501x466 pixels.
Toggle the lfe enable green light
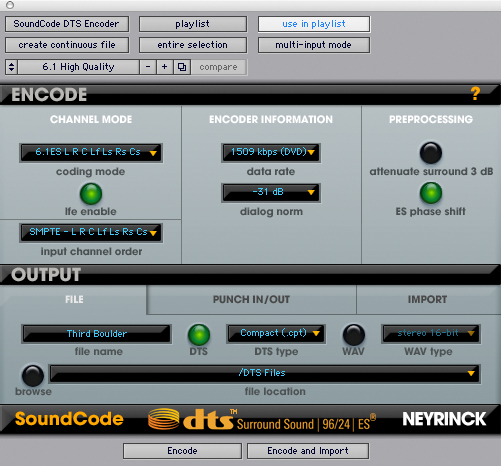coord(91,194)
